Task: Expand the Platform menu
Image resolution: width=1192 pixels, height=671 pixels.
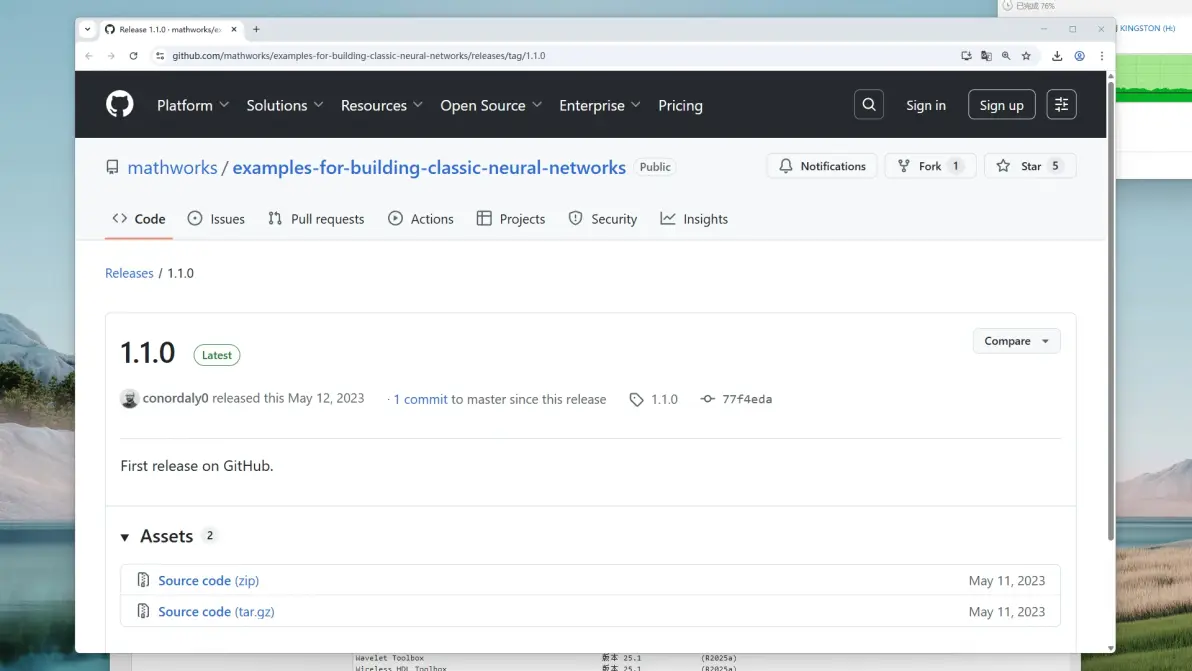Action: pos(192,106)
